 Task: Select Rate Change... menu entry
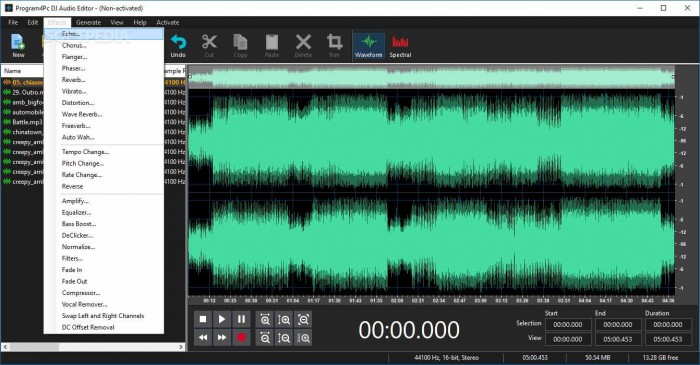[x=104, y=175]
